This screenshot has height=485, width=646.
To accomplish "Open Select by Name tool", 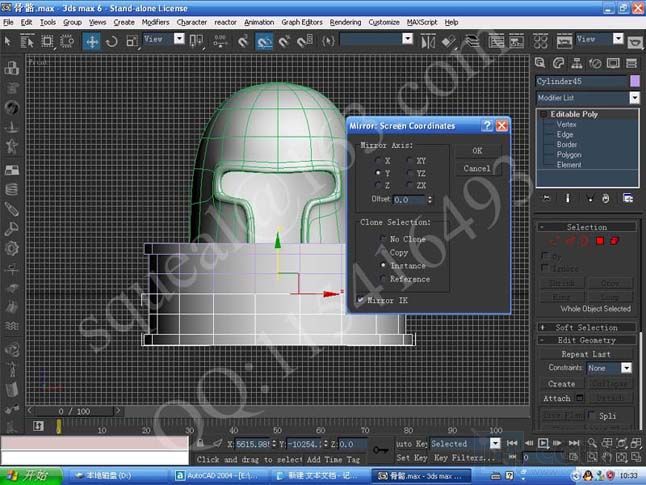I will pos(27,42).
